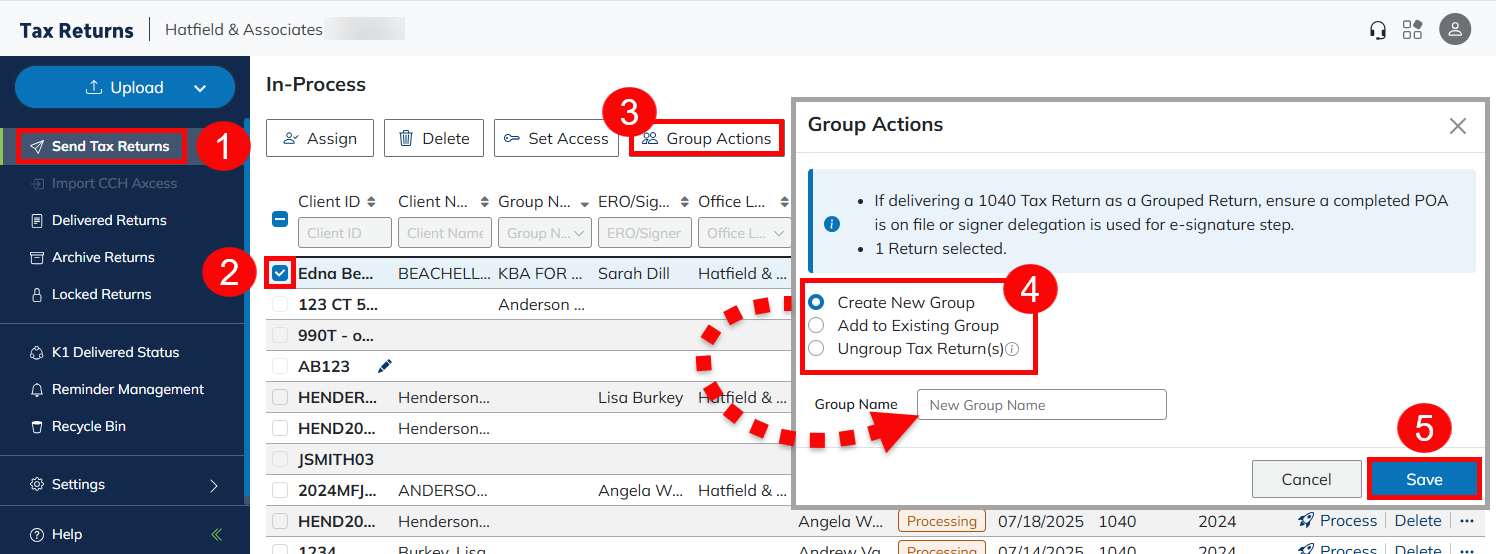Collapse sidebar with double chevron icon
The height and width of the screenshot is (554, 1496).
pos(217,534)
